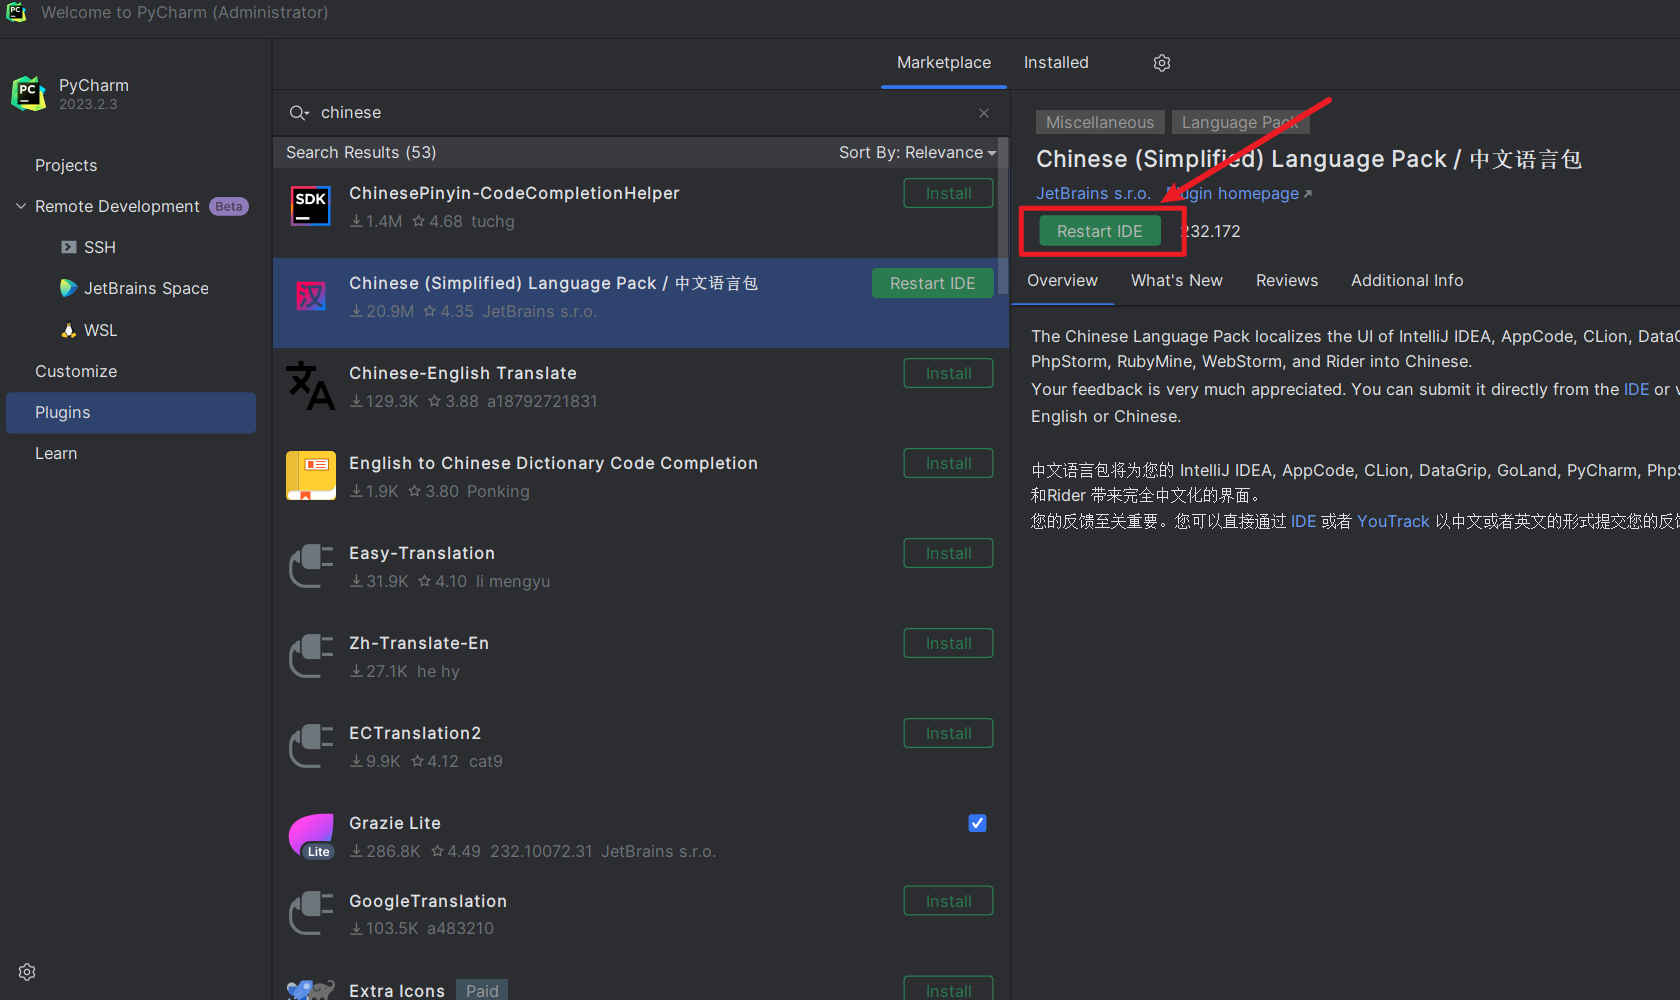This screenshot has height=1000, width=1680.
Task: Select Zh-Translate-En plugin title
Action: pyautogui.click(x=419, y=643)
